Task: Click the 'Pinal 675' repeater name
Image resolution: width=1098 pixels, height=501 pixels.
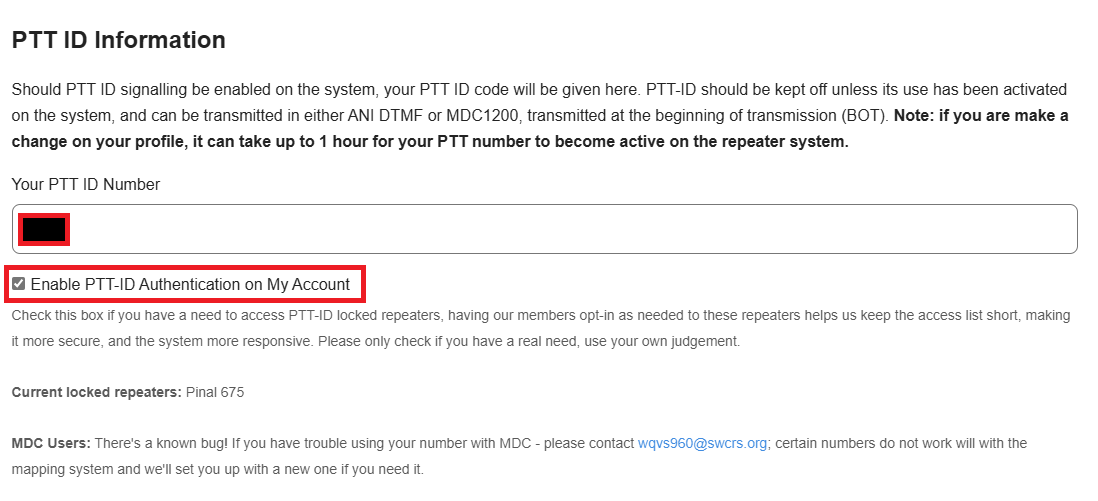Action: (215, 392)
